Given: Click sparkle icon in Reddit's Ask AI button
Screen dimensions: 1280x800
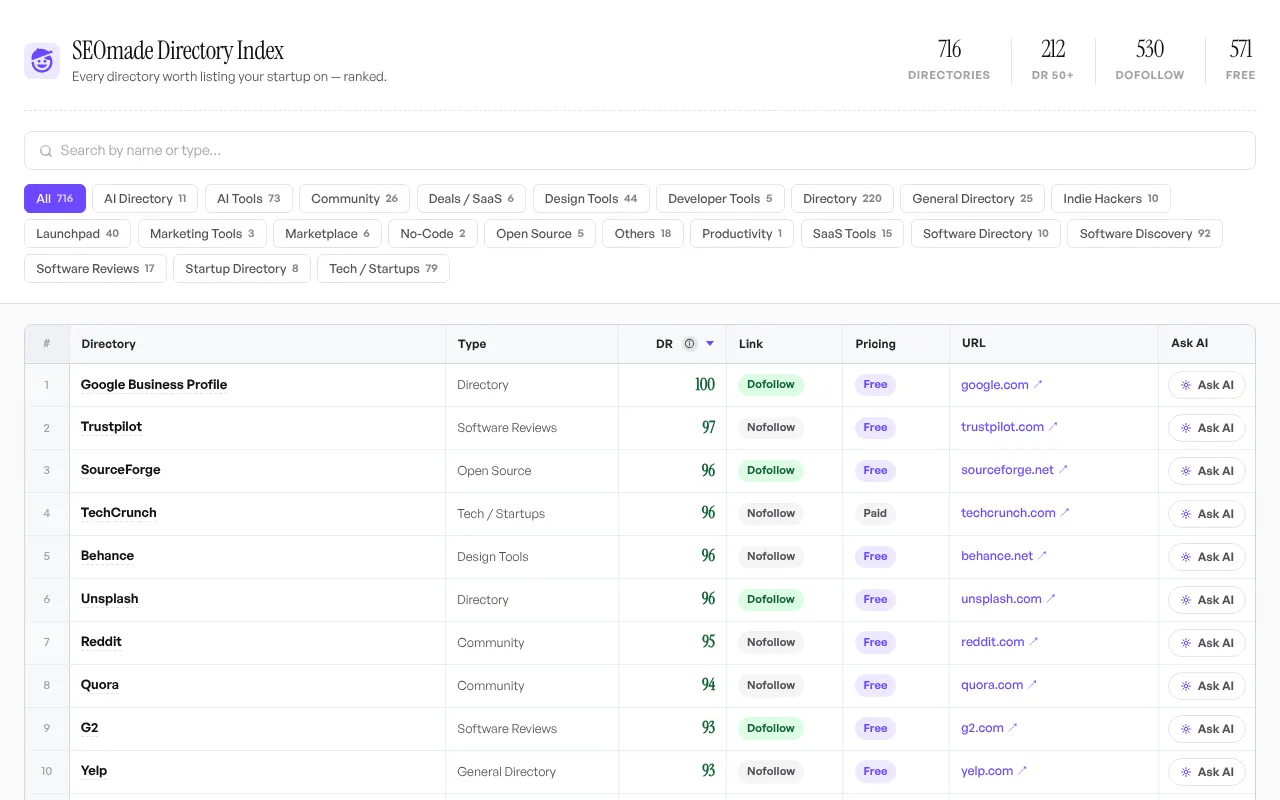Looking at the screenshot, I should point(1186,643).
